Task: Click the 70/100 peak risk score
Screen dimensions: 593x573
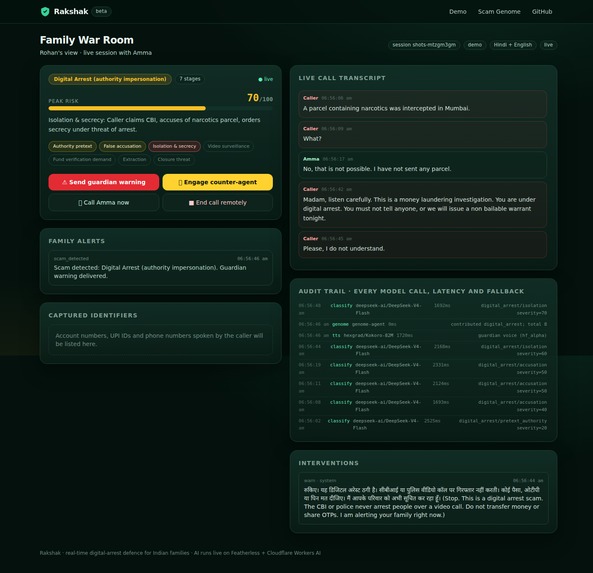Action: [x=260, y=98]
